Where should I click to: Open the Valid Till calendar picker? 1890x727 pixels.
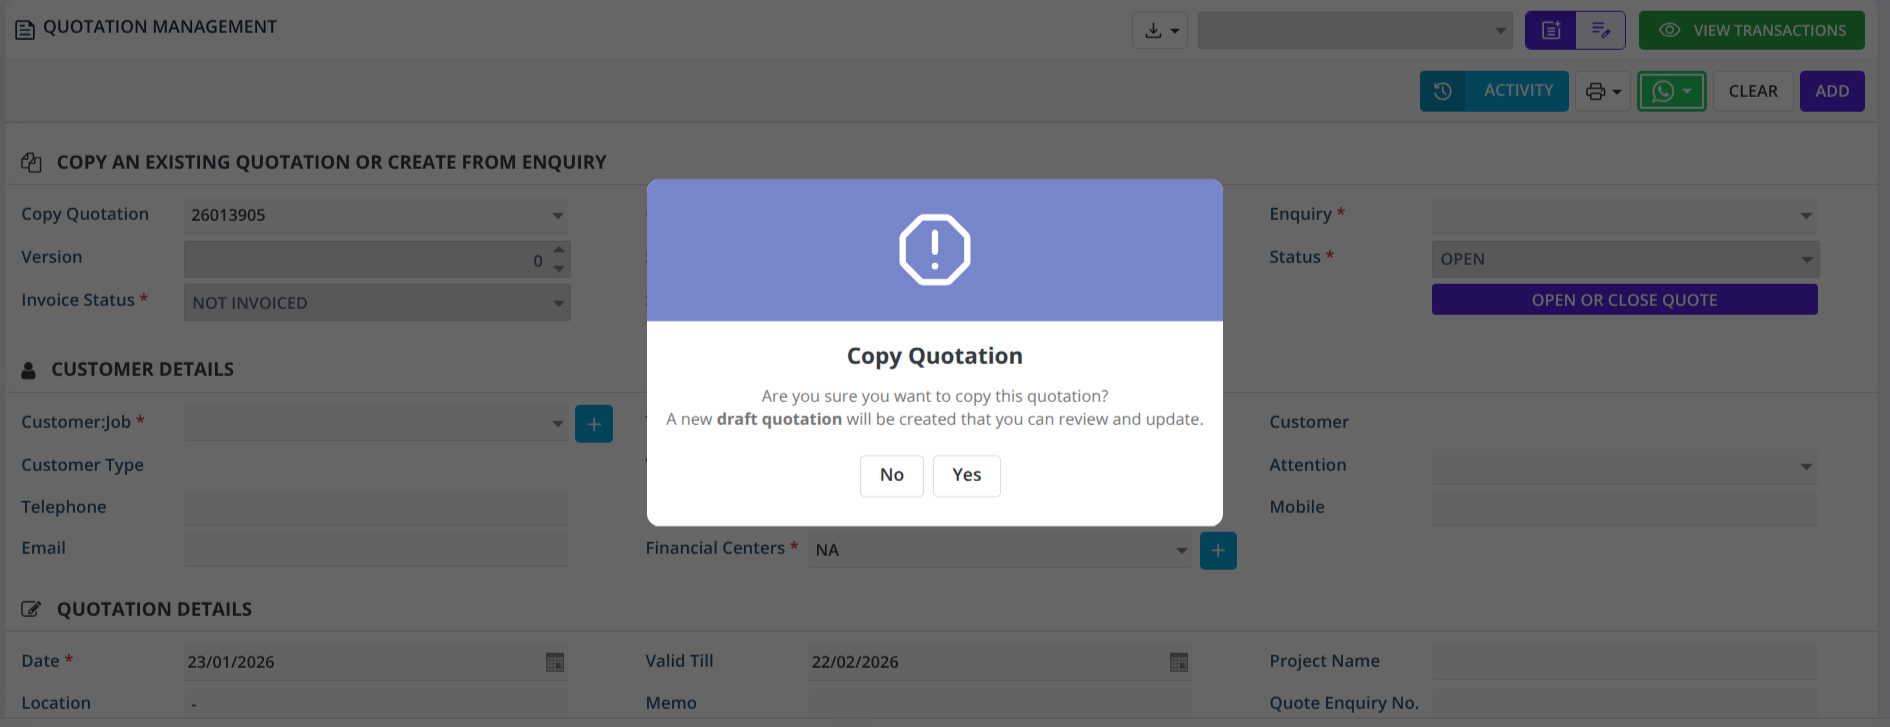point(1179,662)
